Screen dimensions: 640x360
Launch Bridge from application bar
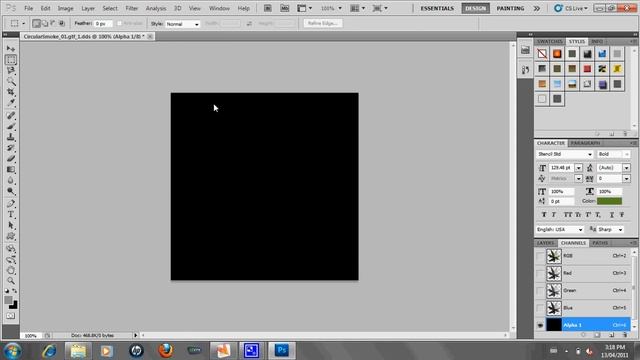[x=268, y=8]
